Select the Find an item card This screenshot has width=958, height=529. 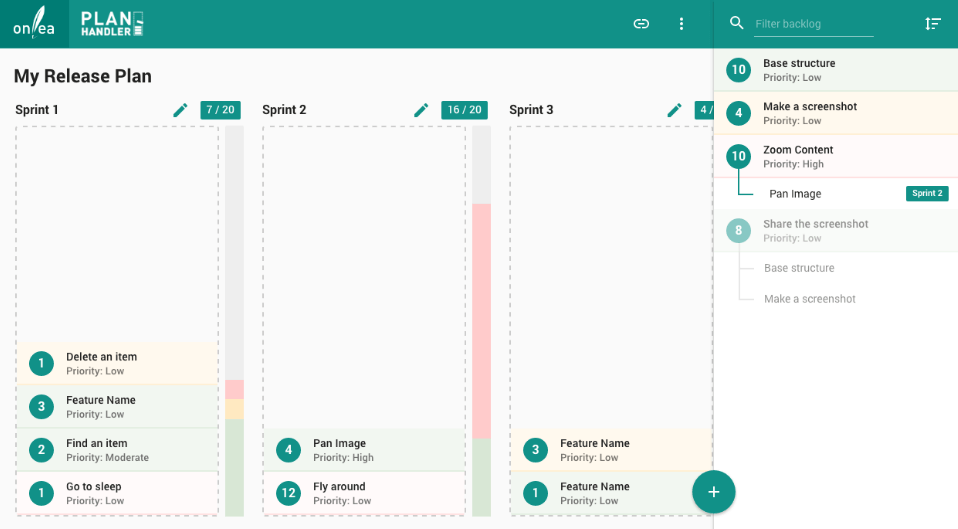click(x=117, y=450)
